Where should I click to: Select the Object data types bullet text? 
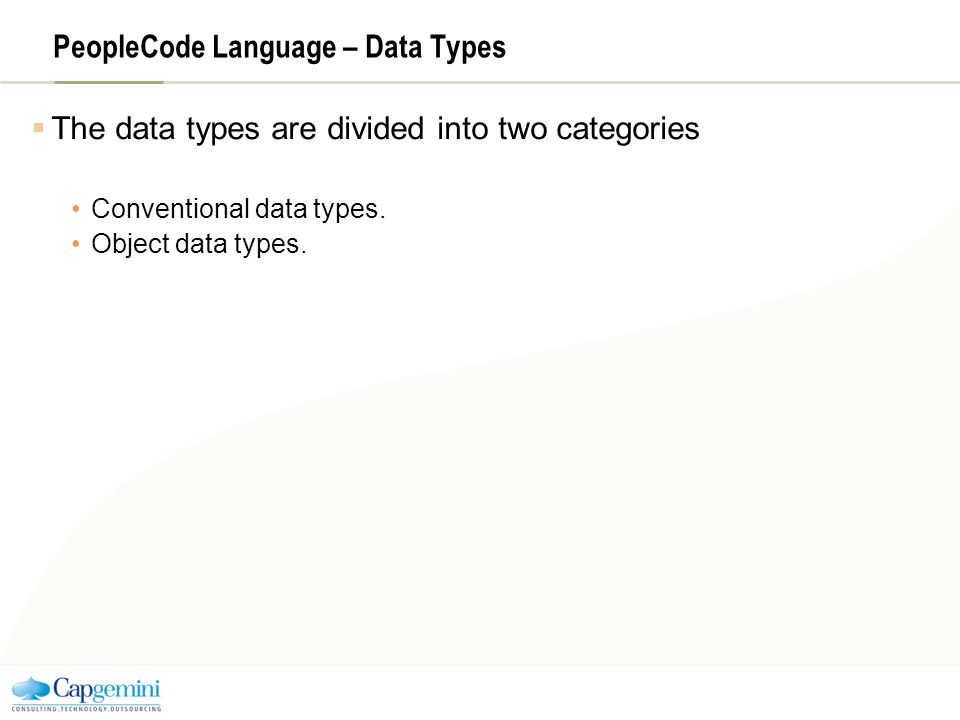coord(198,244)
